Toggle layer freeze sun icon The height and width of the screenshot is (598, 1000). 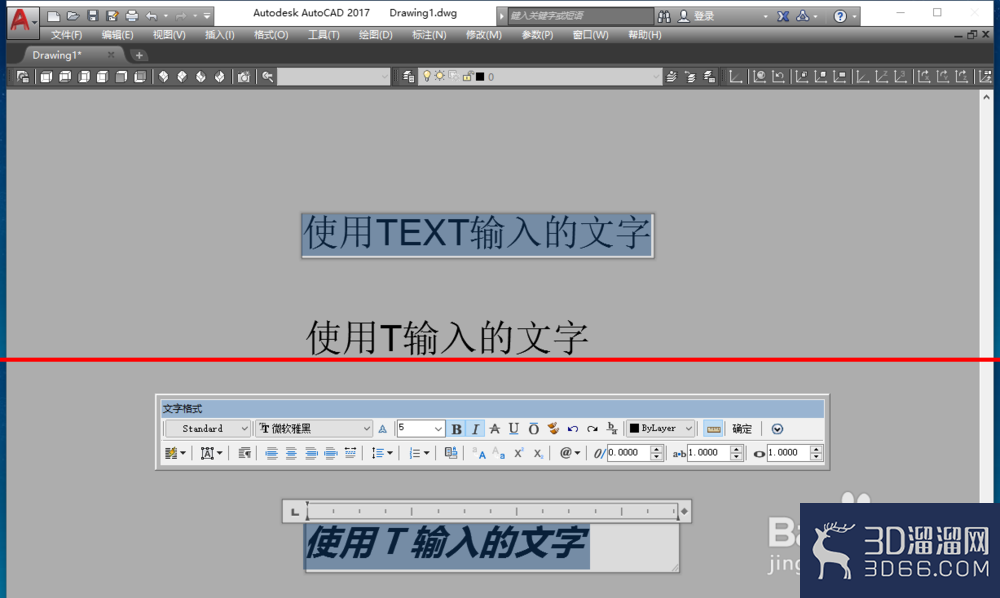(x=439, y=77)
